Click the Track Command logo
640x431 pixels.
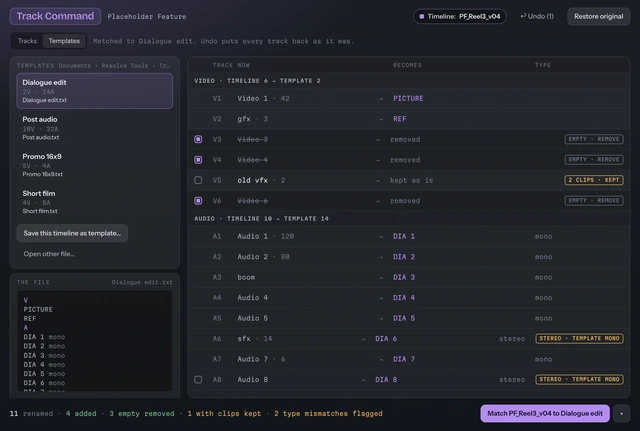[x=55, y=16]
